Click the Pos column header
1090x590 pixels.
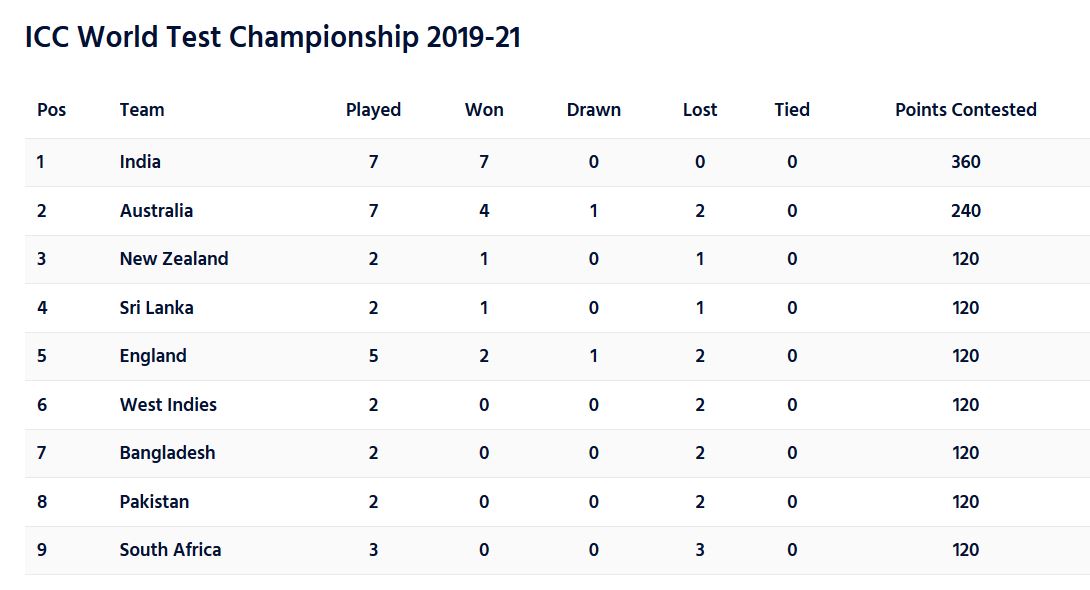pos(51,110)
